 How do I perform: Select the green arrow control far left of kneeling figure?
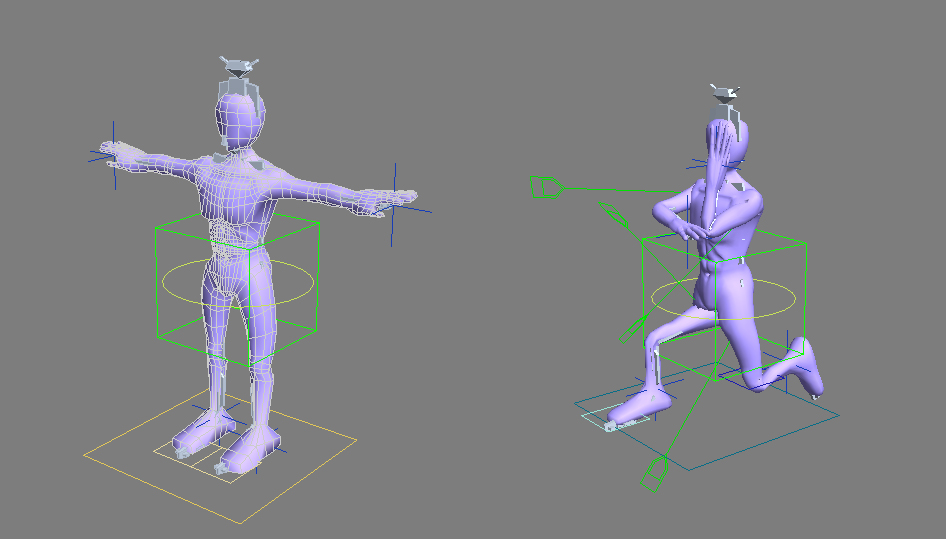click(x=545, y=185)
